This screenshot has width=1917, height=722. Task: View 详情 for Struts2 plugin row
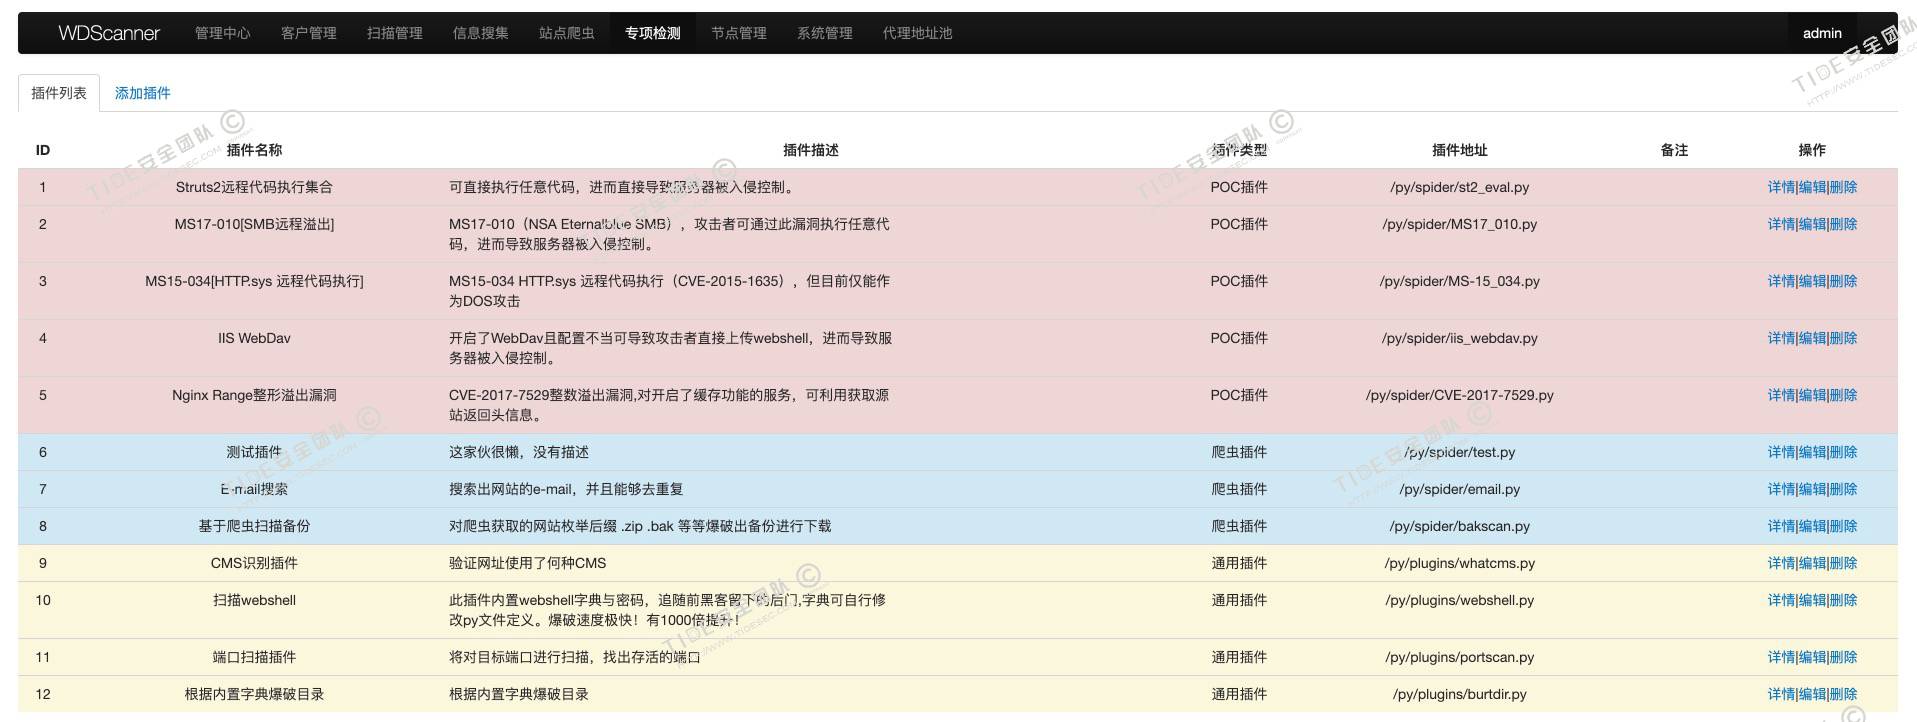pyautogui.click(x=1781, y=187)
